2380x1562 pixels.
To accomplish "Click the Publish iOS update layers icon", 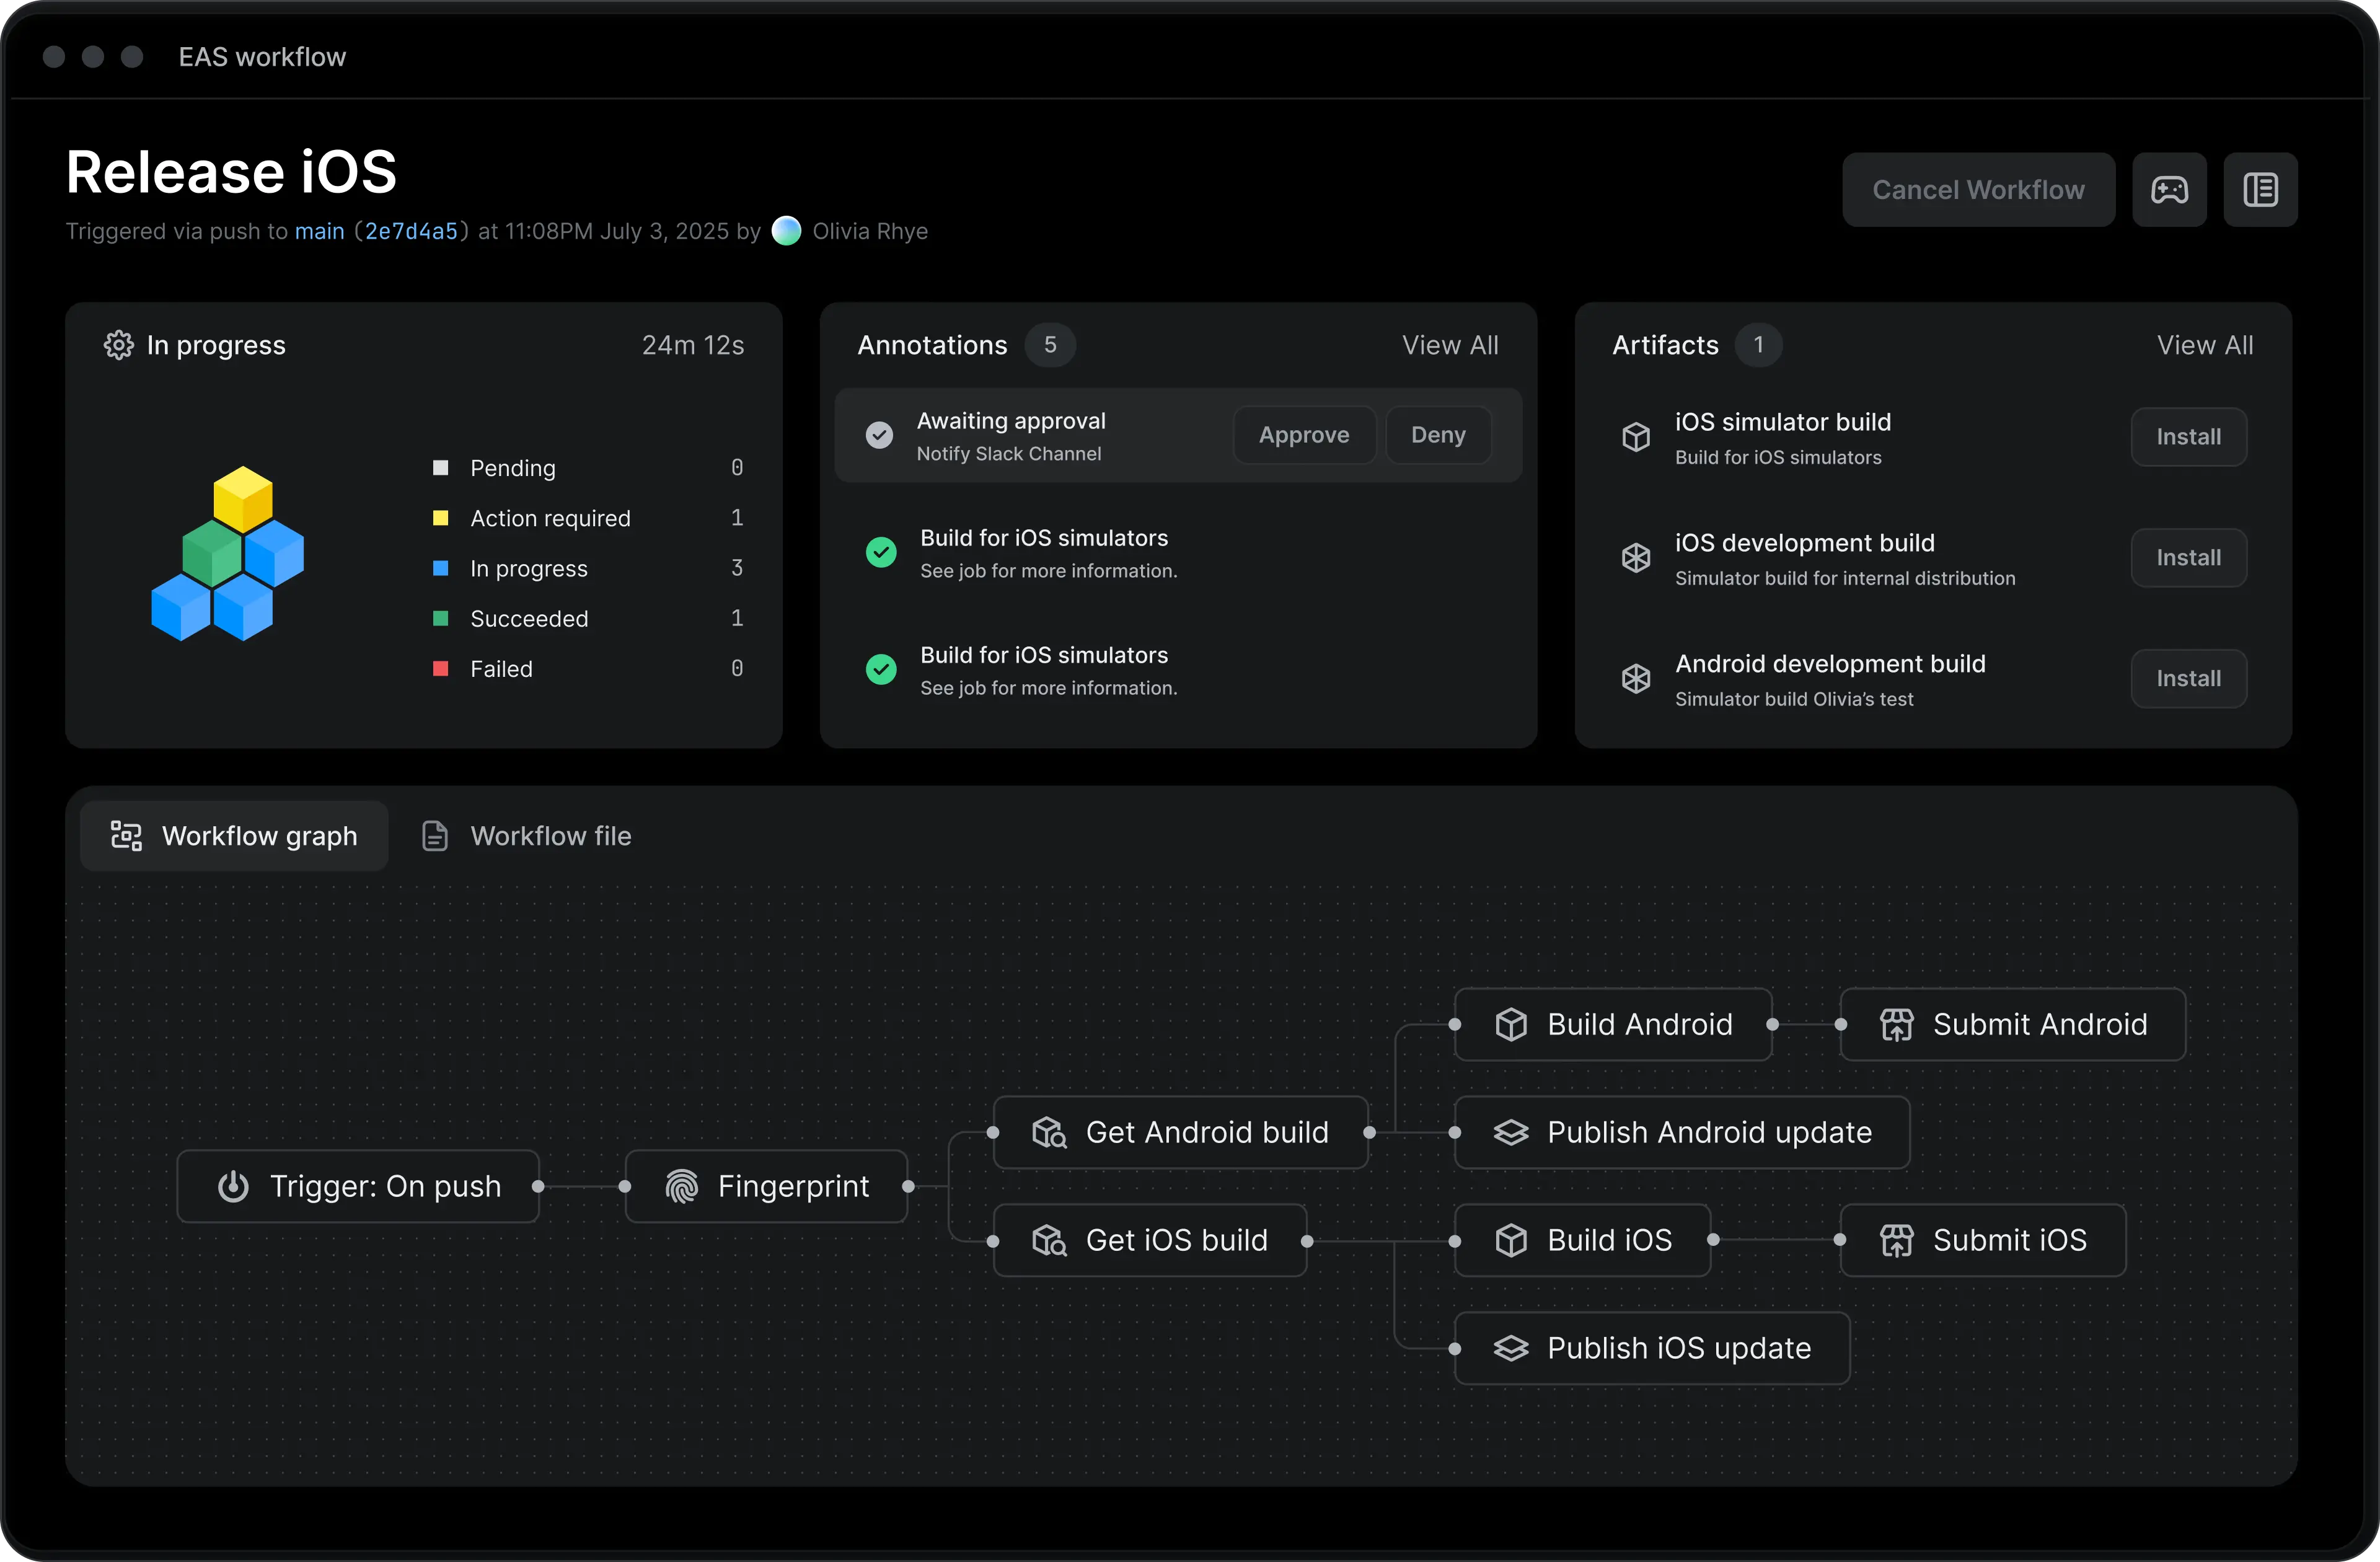I will [1511, 1349].
